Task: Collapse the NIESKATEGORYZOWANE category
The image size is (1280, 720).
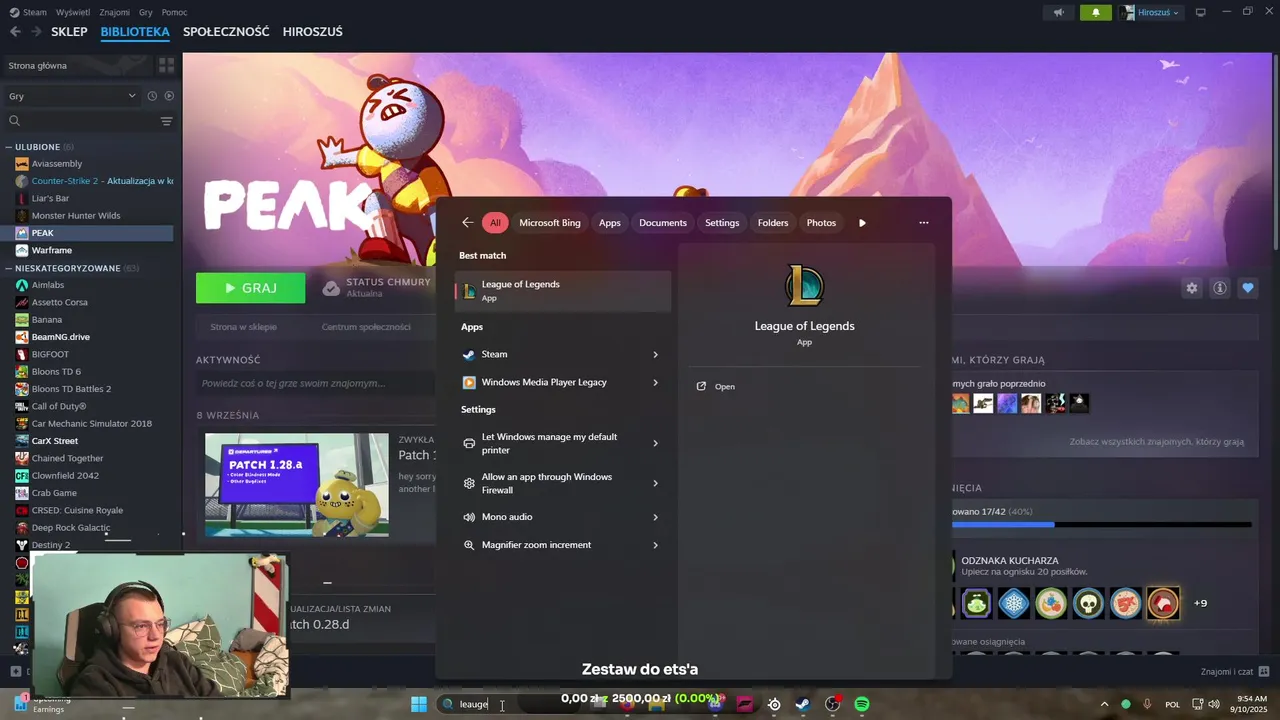Action: (x=9, y=268)
